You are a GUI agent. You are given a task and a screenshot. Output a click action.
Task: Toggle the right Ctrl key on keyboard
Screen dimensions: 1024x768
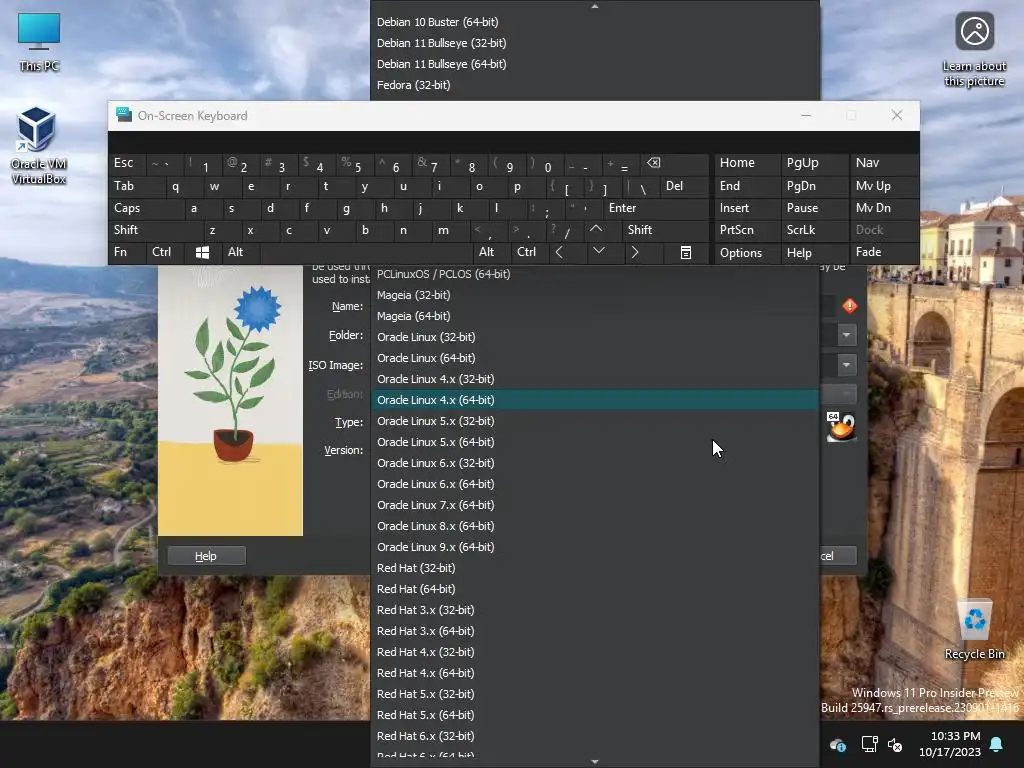coord(529,253)
